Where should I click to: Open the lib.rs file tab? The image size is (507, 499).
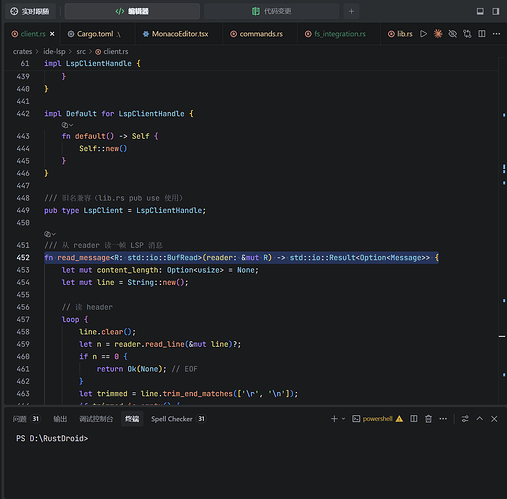pos(400,34)
